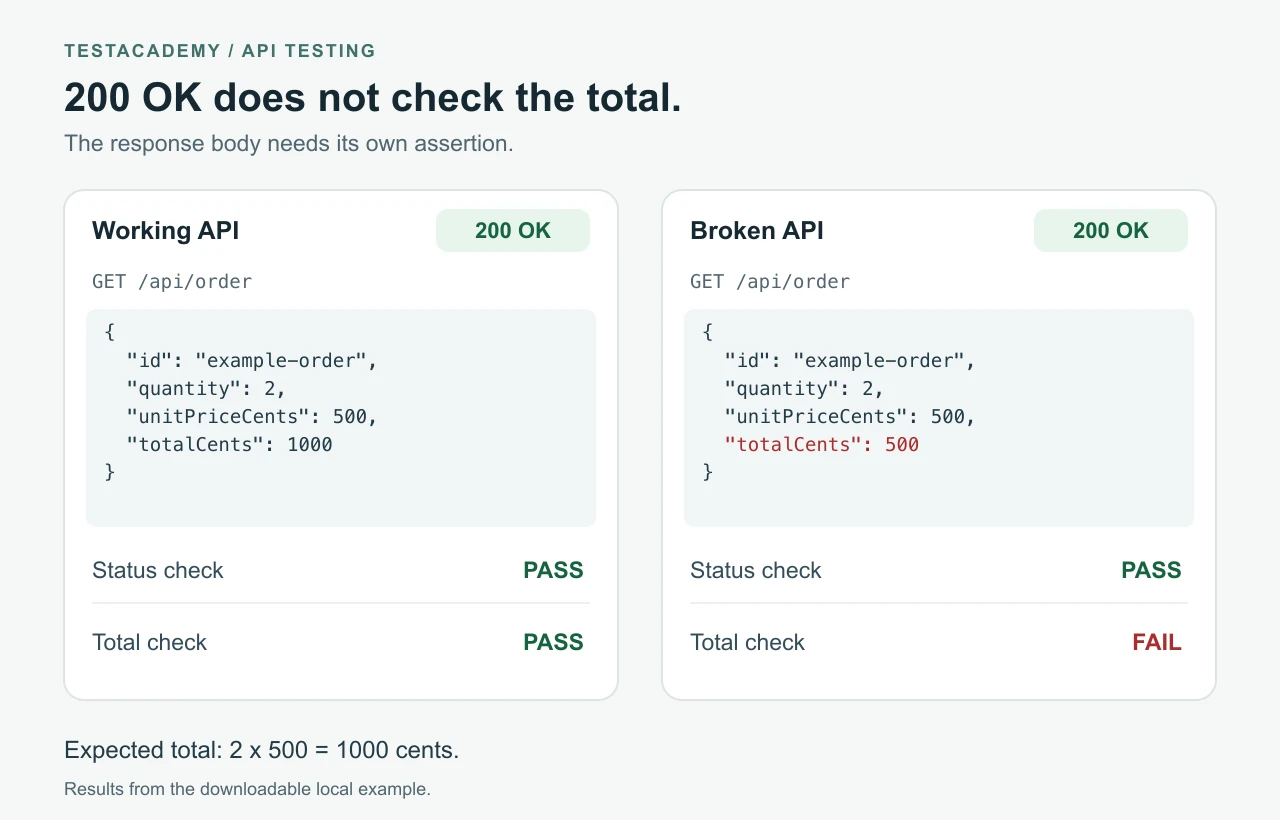Click the red "totalCents": 500 line
The width and height of the screenshot is (1280, 820).
tap(822, 444)
